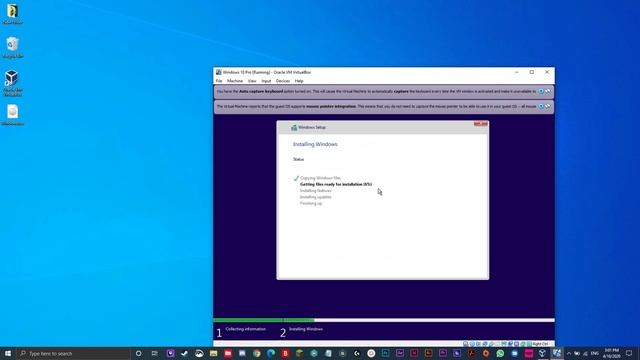Dismiss the Auto capture keyboard notification
Image resolution: width=640 pixels, height=360 pixels.
[548, 91]
